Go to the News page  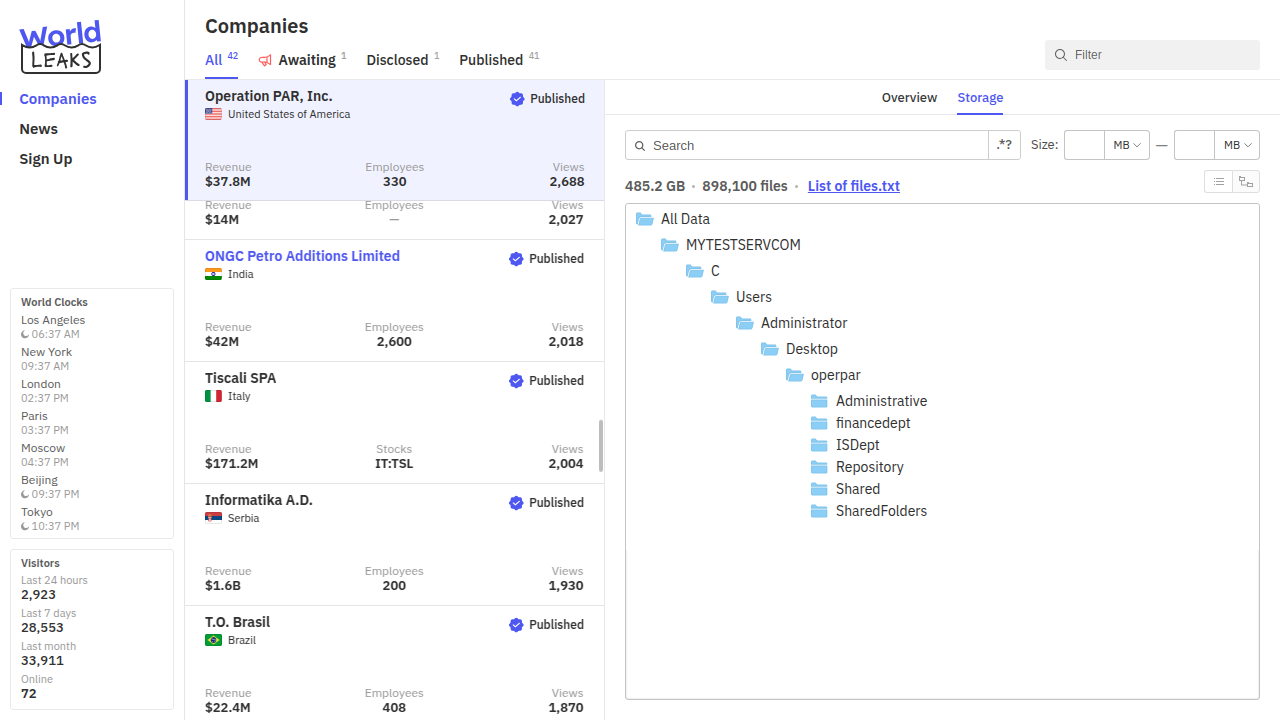click(39, 129)
